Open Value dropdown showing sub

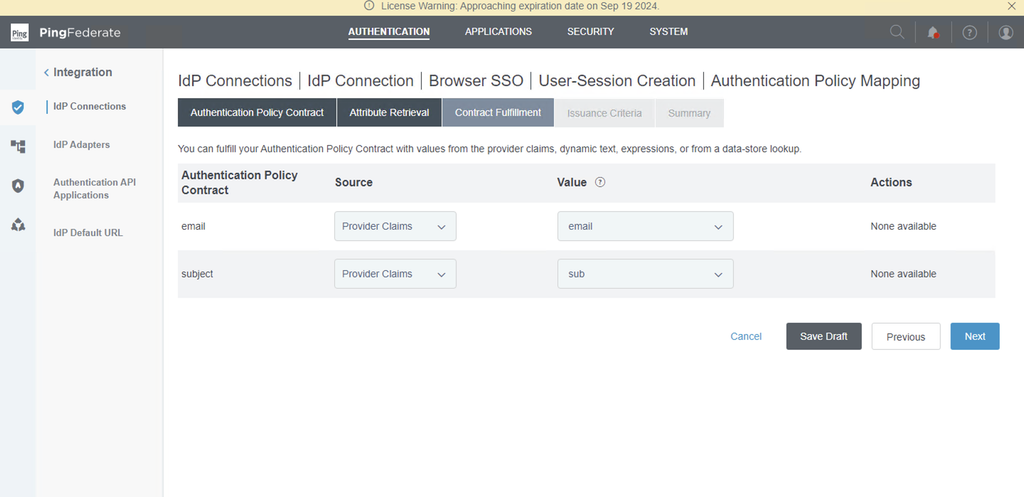(x=645, y=274)
